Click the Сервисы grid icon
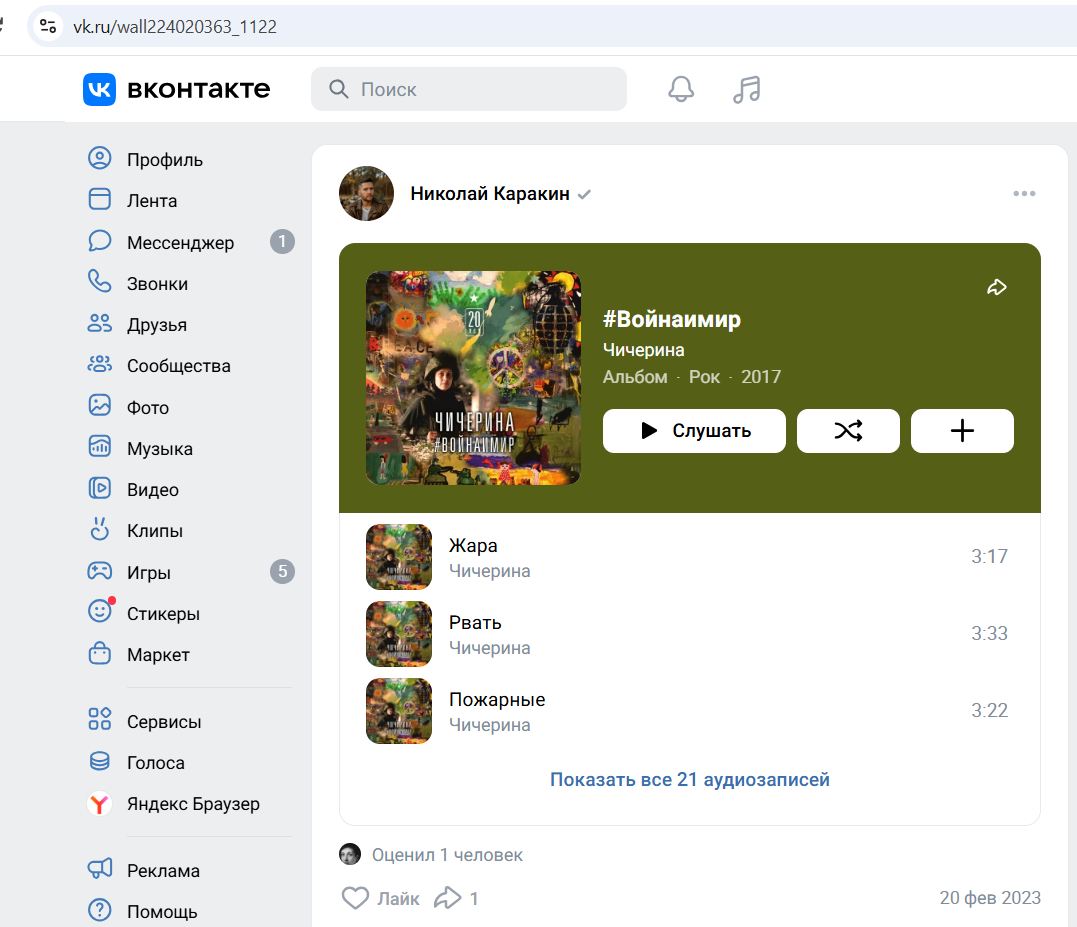 click(100, 719)
